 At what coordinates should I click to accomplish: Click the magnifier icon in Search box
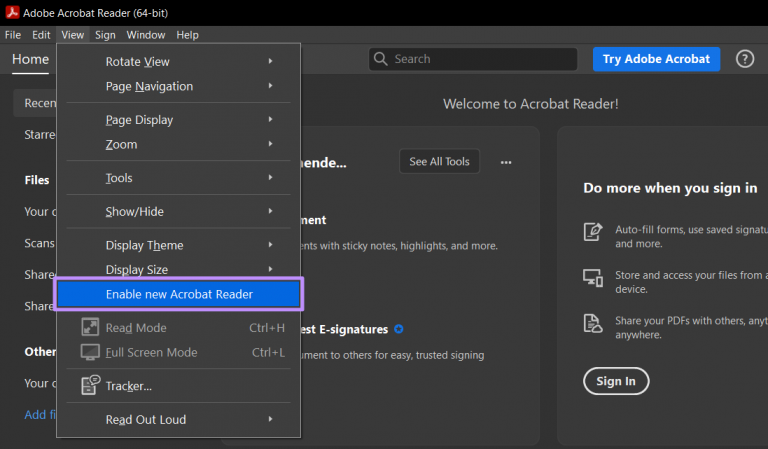[381, 59]
